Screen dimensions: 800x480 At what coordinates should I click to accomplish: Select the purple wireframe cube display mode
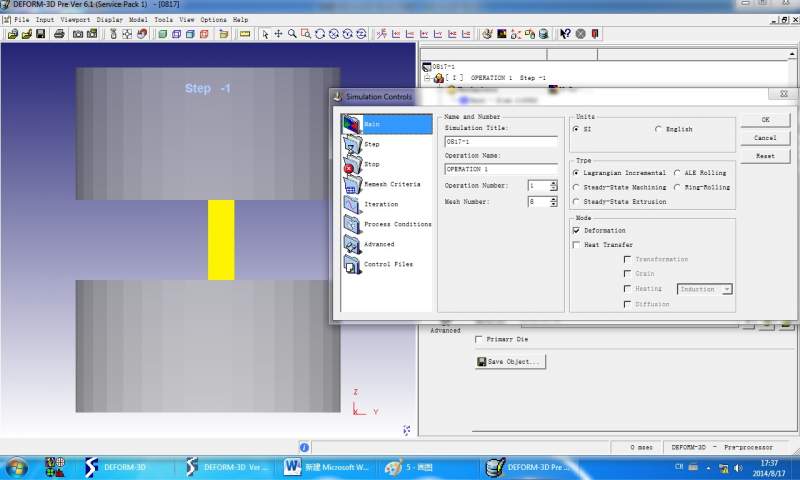tap(177, 34)
